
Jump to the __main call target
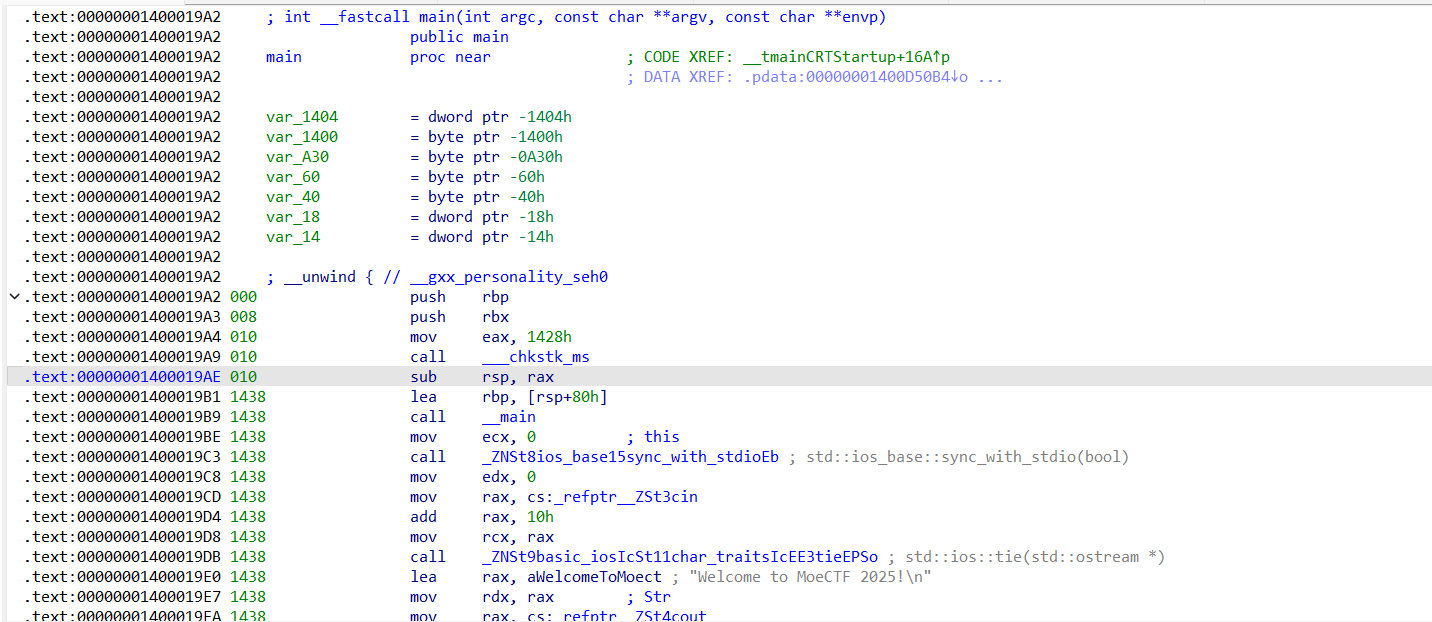point(509,417)
